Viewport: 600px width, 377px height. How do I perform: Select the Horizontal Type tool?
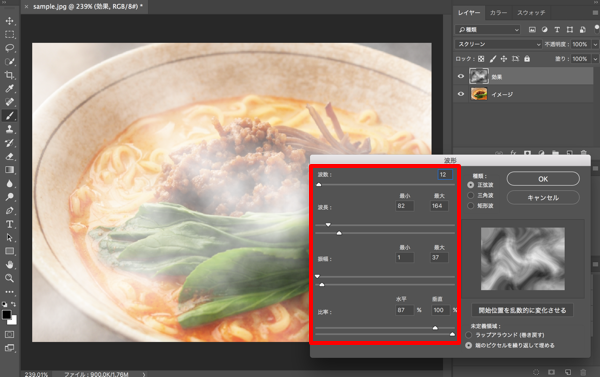(10, 224)
